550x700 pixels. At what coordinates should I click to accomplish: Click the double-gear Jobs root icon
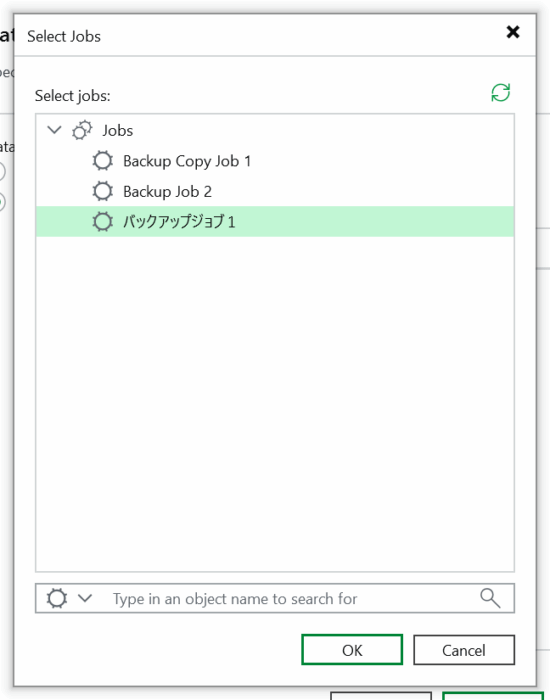(82, 130)
